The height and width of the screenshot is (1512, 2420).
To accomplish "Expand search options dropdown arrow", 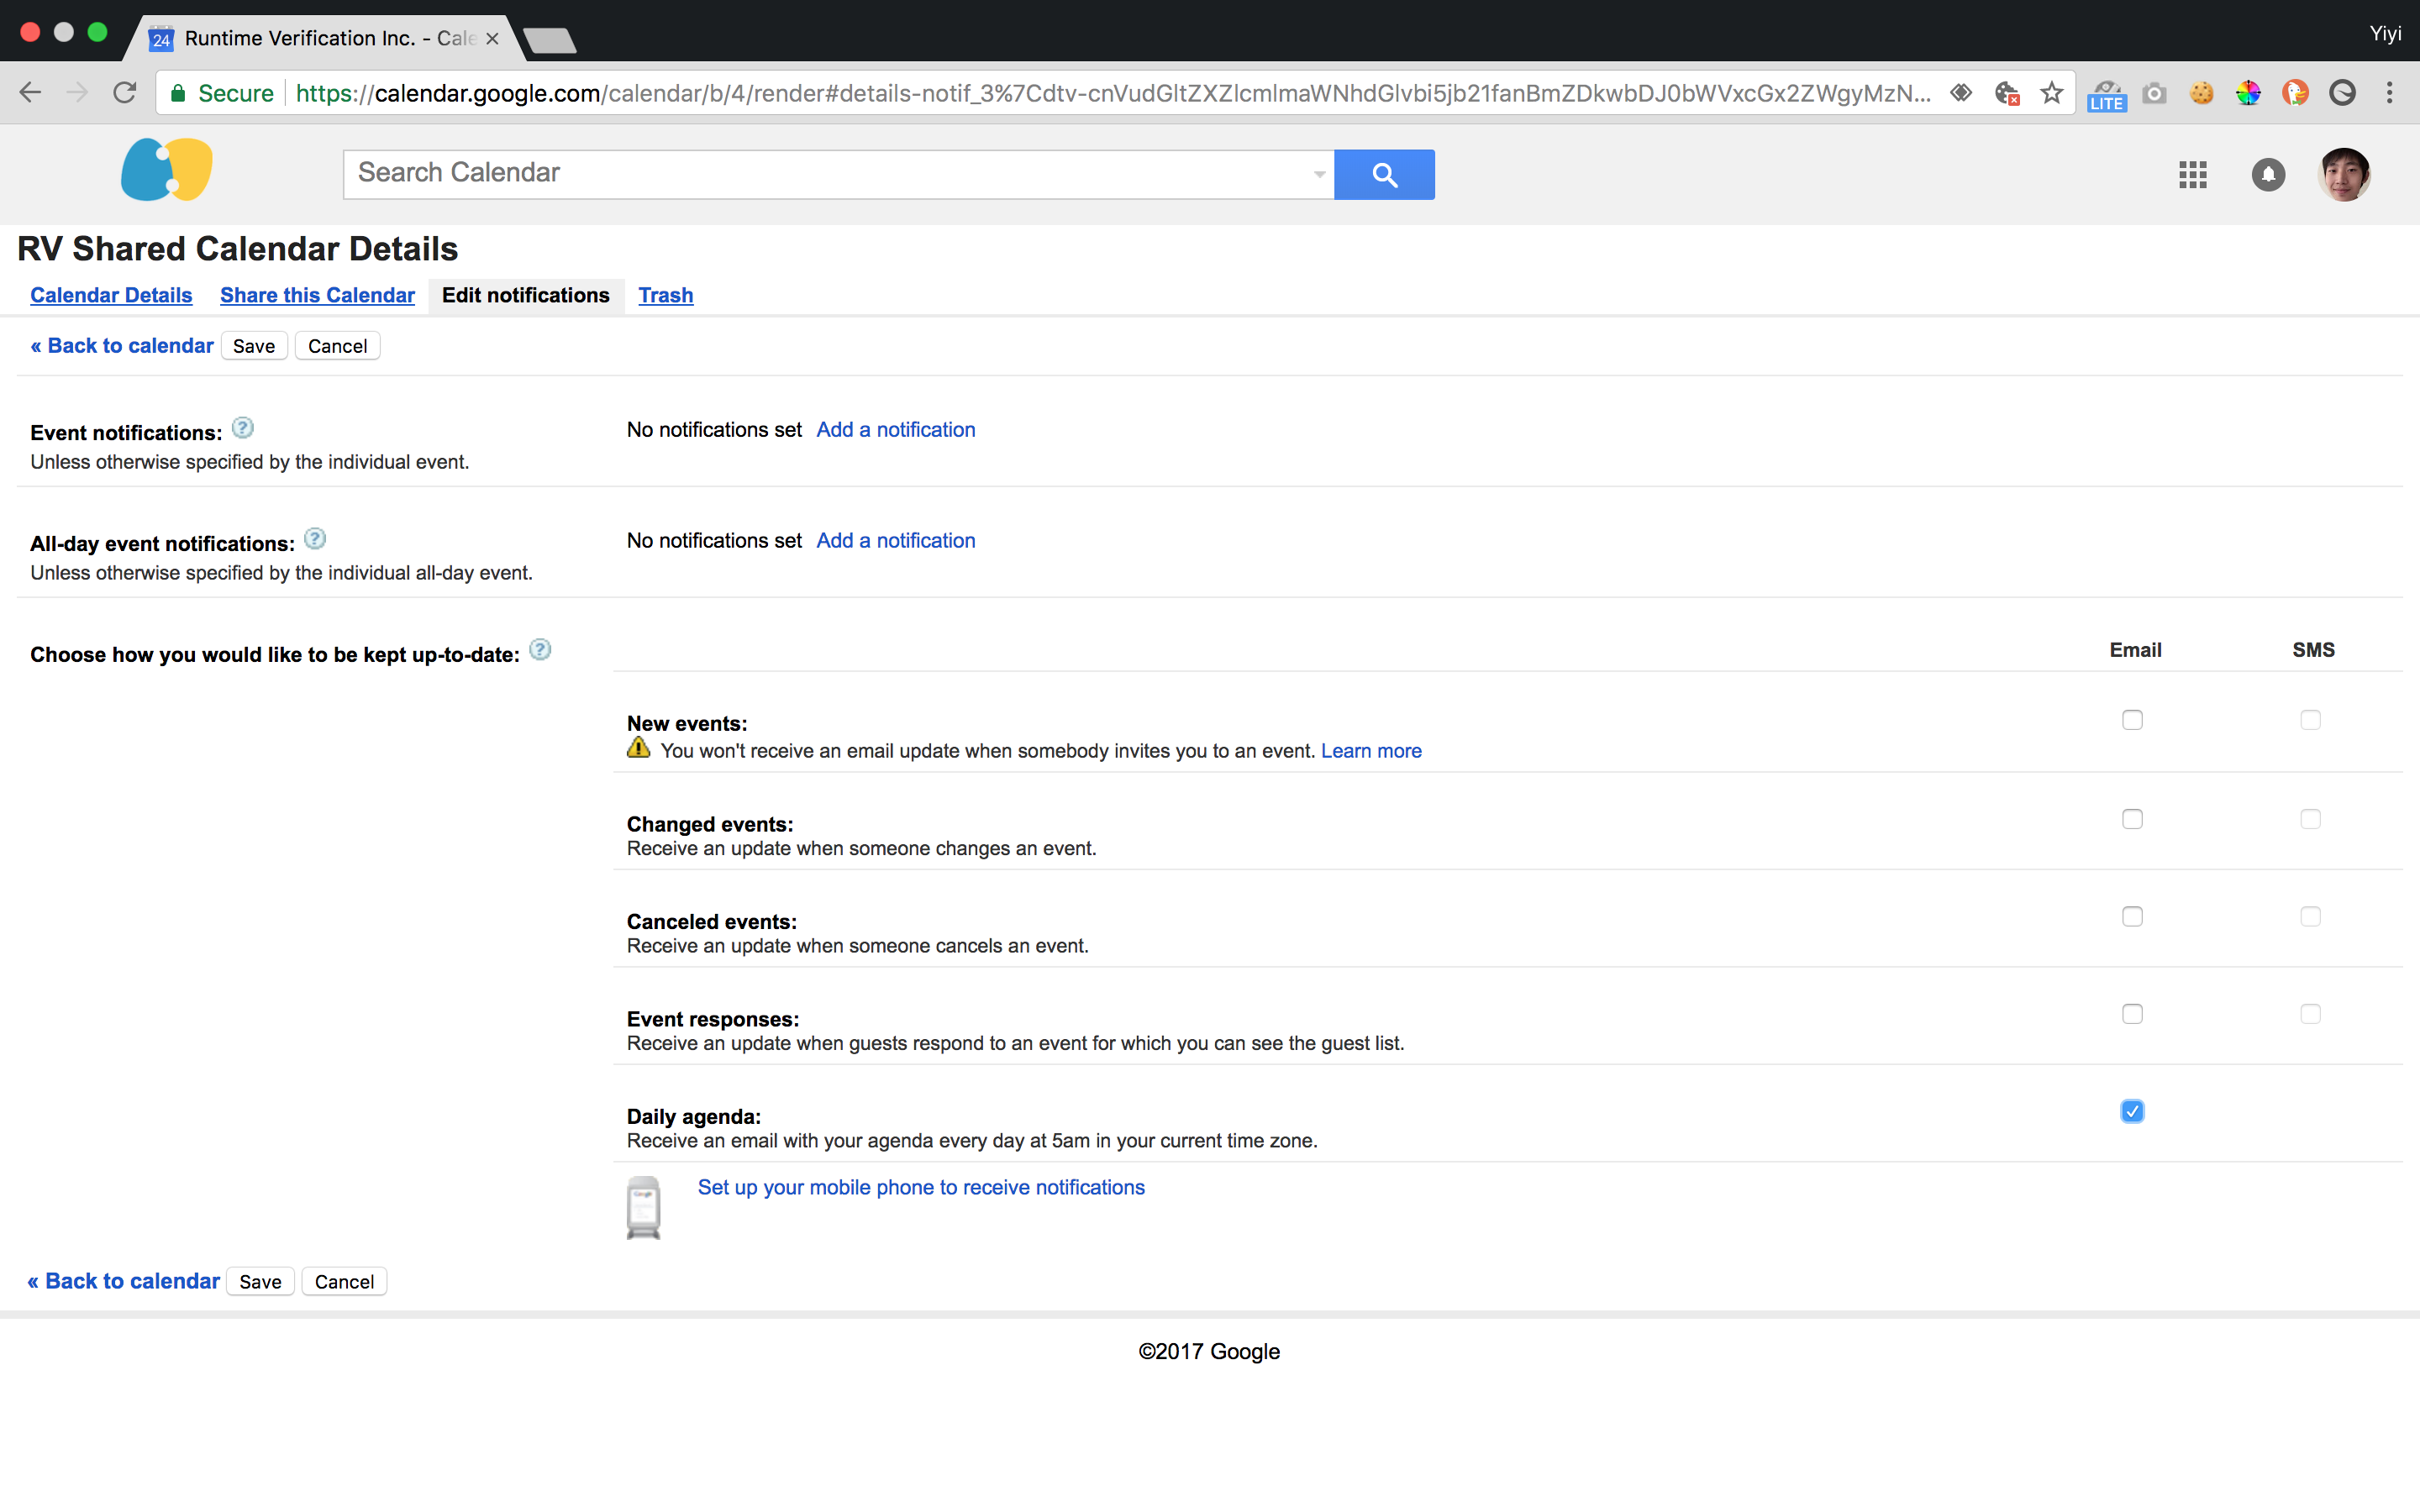I will 1319,175.
